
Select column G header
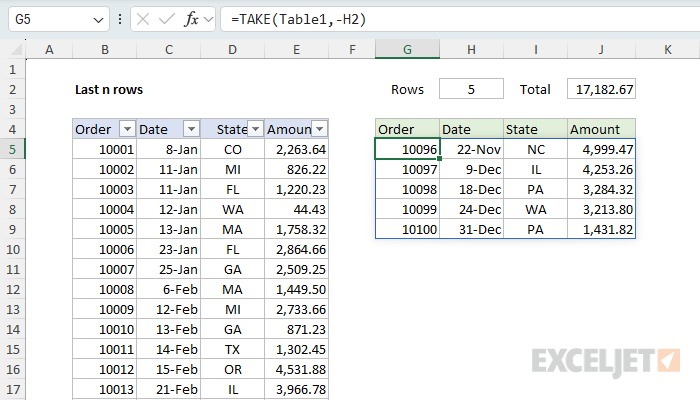(x=407, y=49)
